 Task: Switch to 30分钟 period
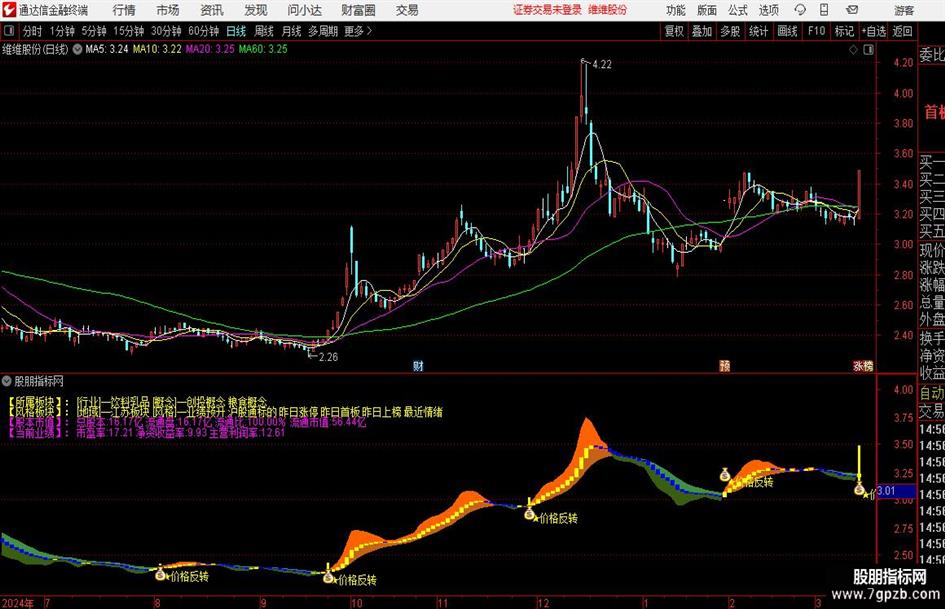tap(166, 31)
